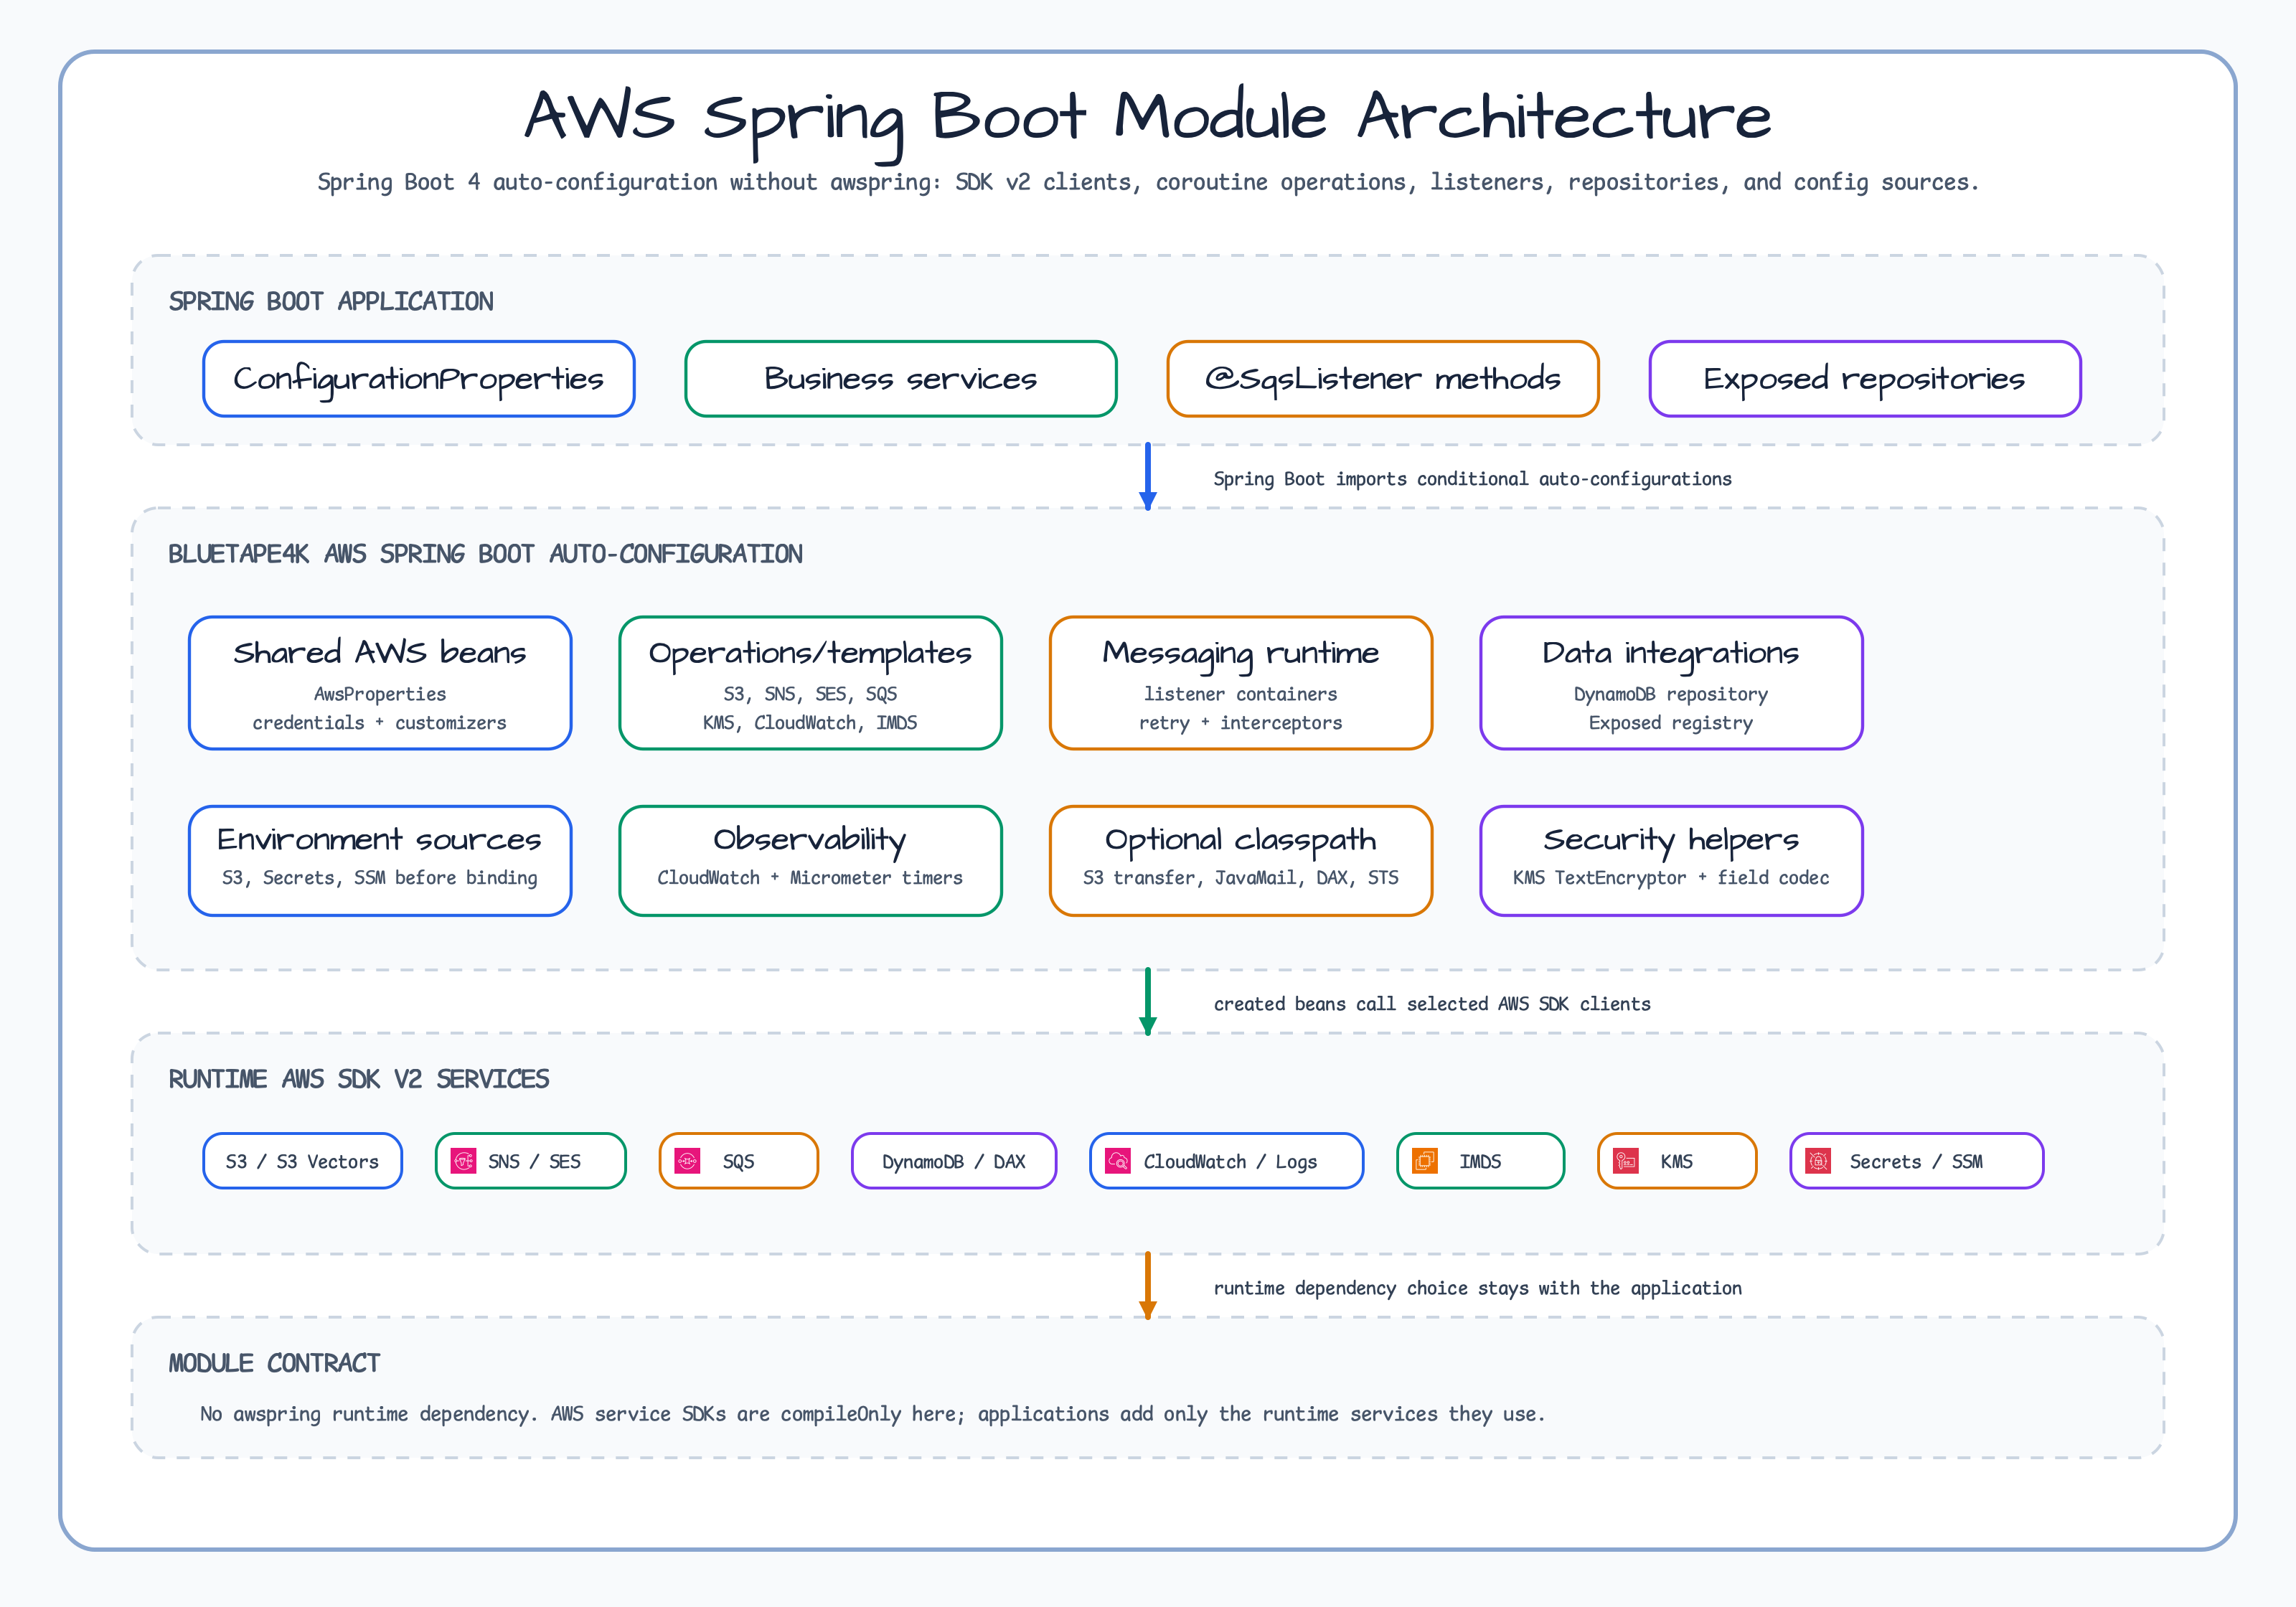Image resolution: width=2296 pixels, height=1607 pixels.
Task: Select the CloudWatch / Logs label
Action: pyautogui.click(x=1230, y=1162)
